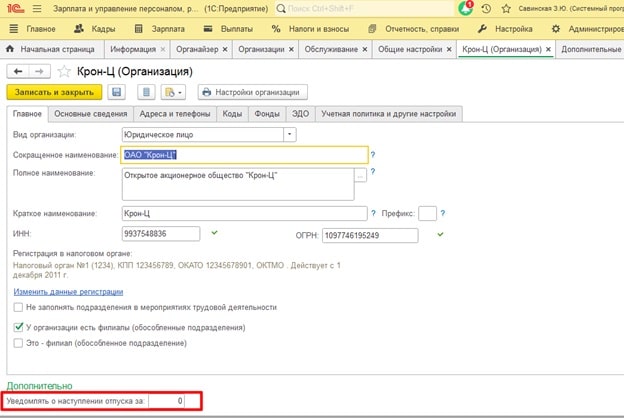Click the navigate forward arrow

pos(39,71)
